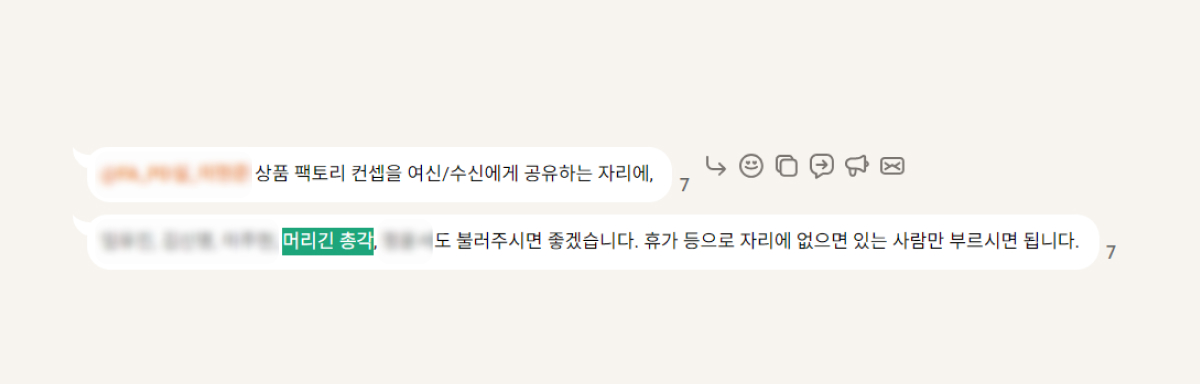Click the text 불러주시면 좋겠습니다 in the second message

tap(535, 241)
